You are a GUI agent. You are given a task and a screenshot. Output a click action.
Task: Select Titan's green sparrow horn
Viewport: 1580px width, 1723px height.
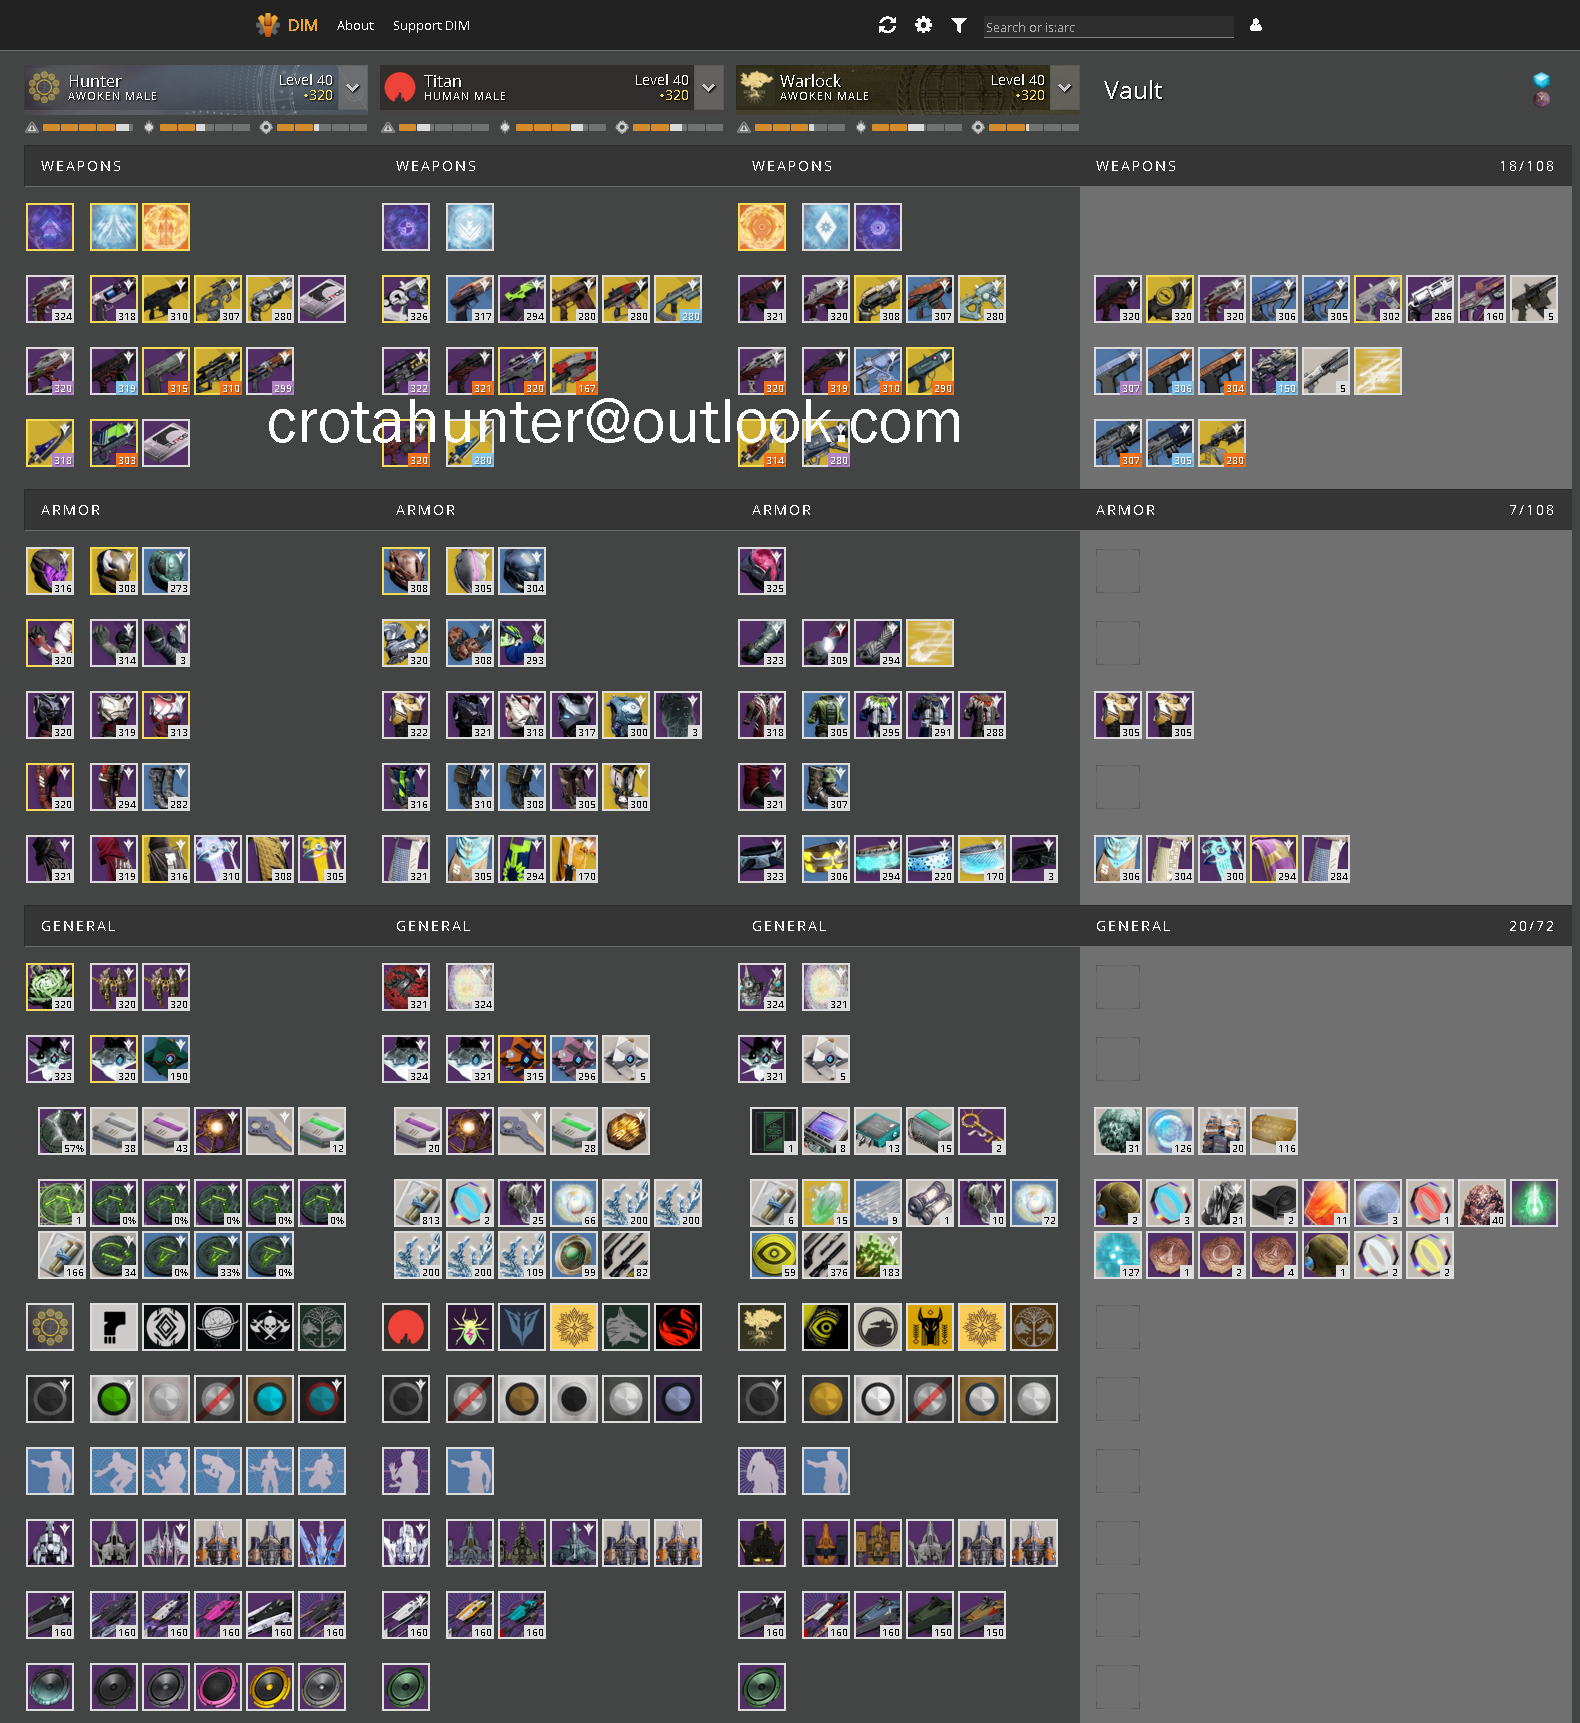tap(406, 1687)
